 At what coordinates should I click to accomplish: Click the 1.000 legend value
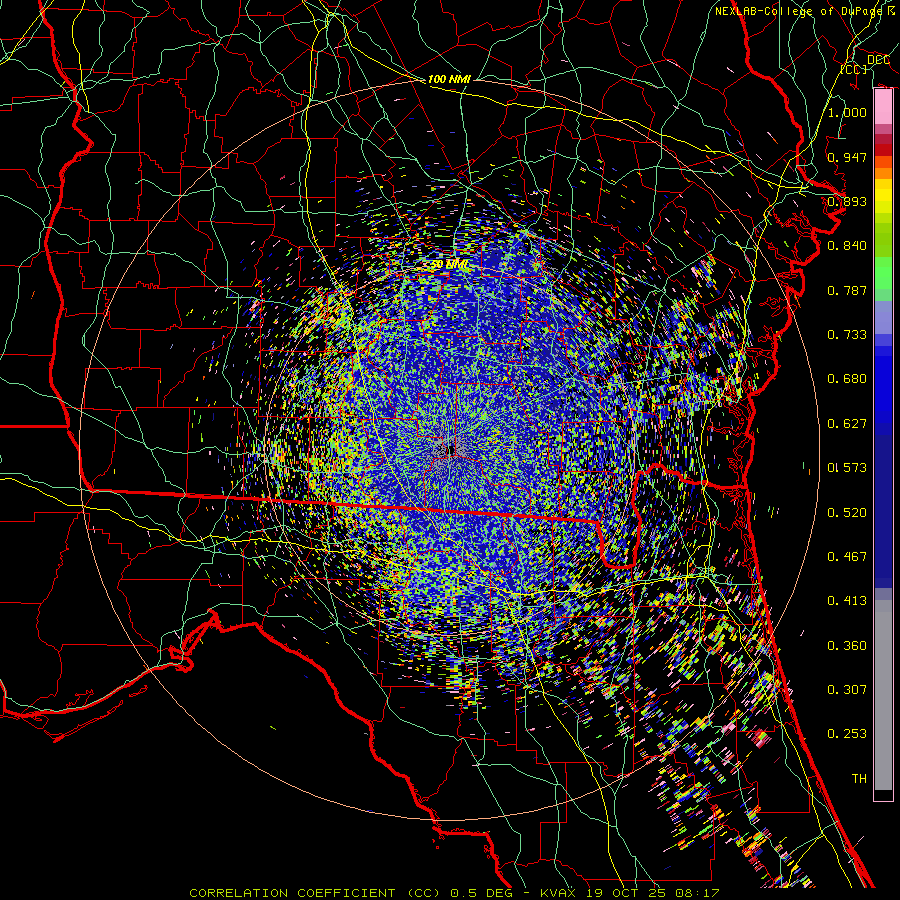click(x=847, y=112)
